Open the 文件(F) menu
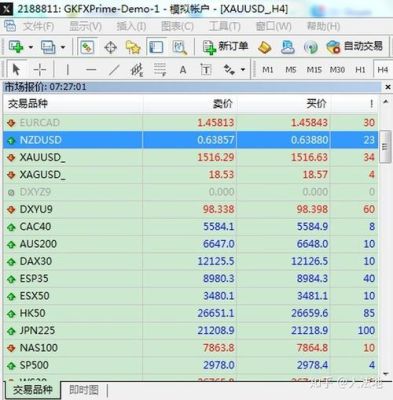This screenshot has width=393, height=400. click(x=38, y=26)
